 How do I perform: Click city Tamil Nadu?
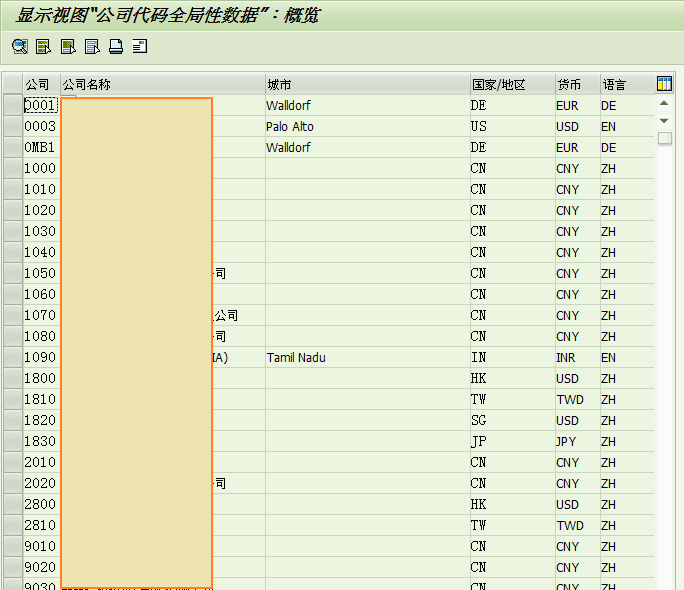(x=296, y=358)
